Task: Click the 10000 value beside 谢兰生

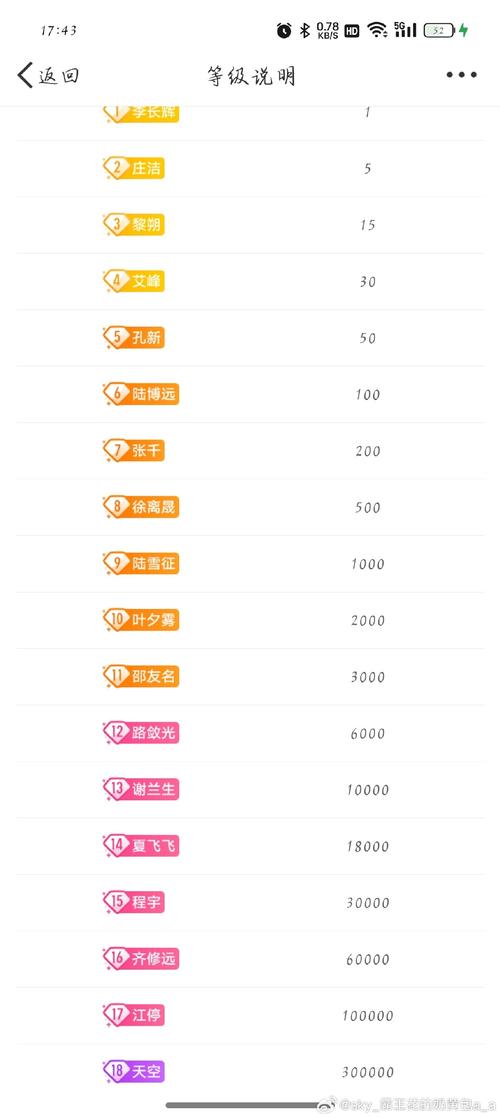Action: click(x=367, y=789)
